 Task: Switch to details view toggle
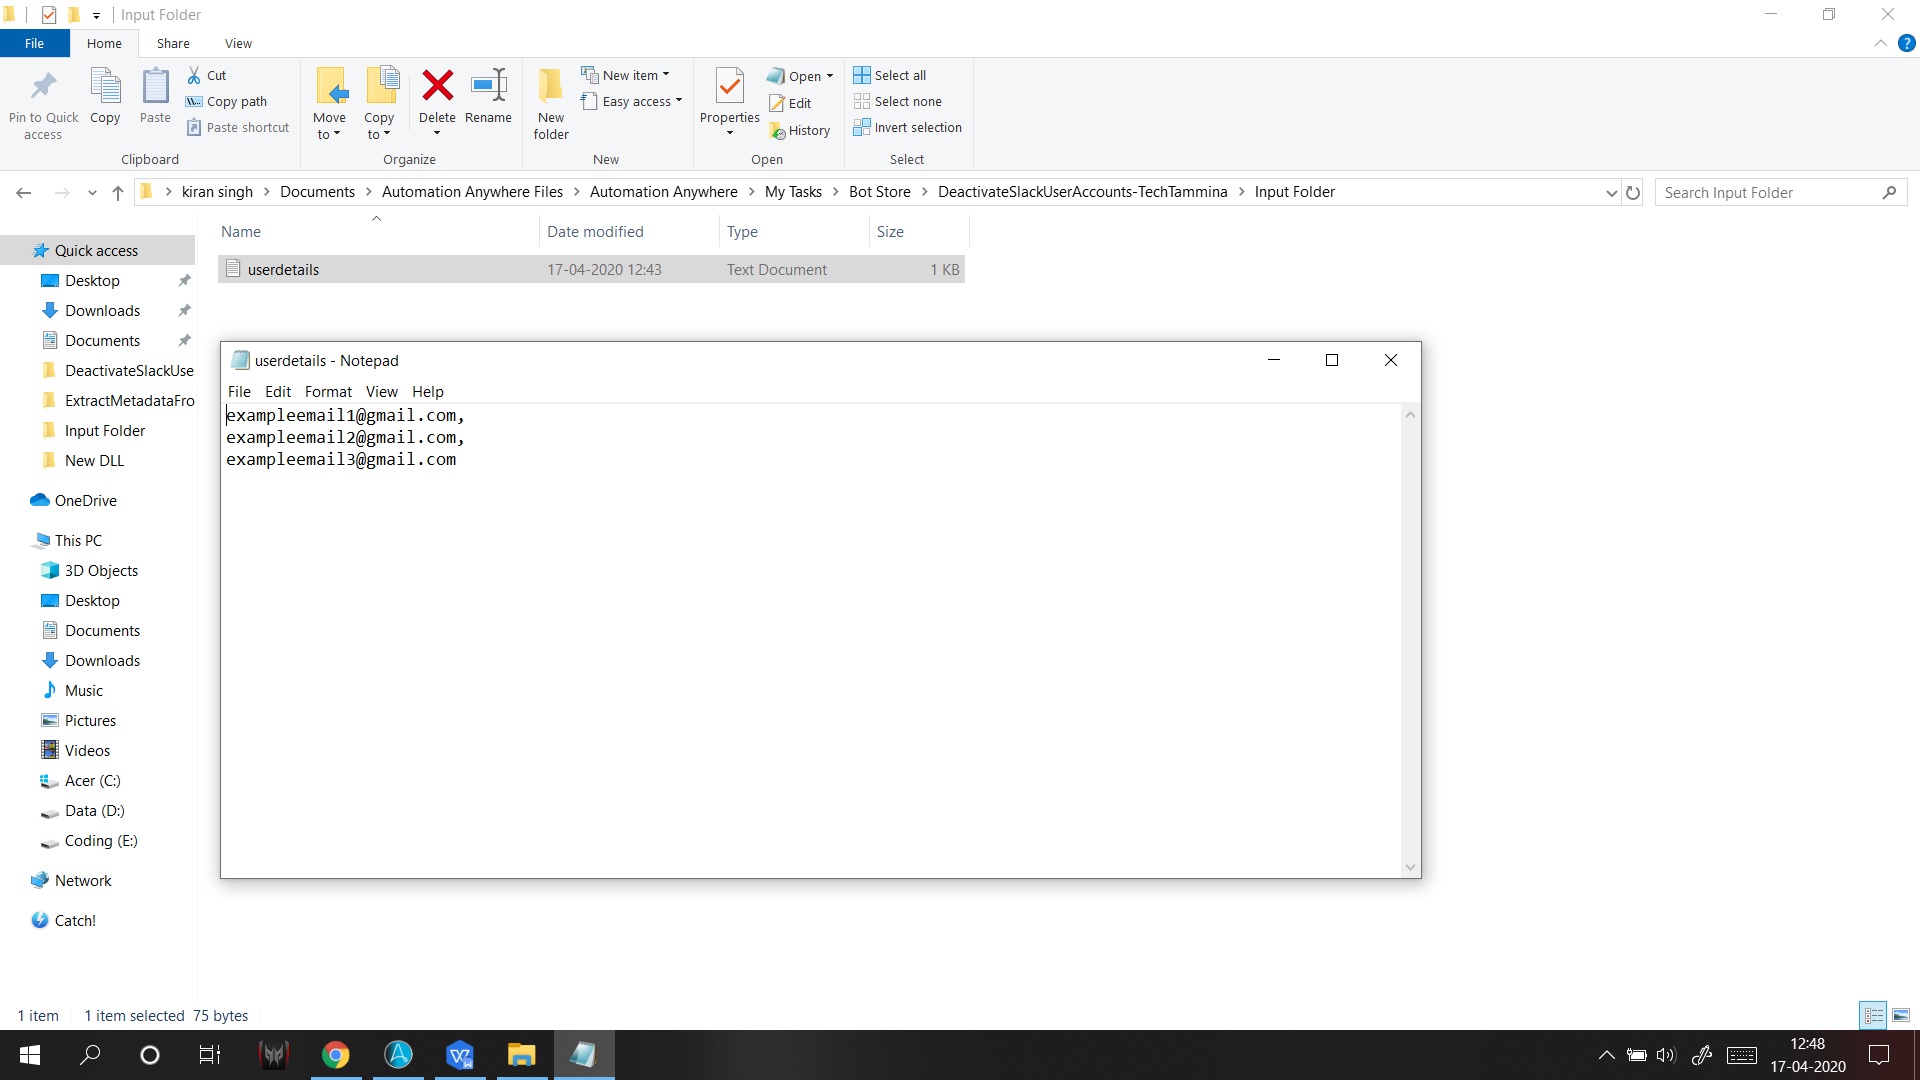(x=1873, y=1015)
